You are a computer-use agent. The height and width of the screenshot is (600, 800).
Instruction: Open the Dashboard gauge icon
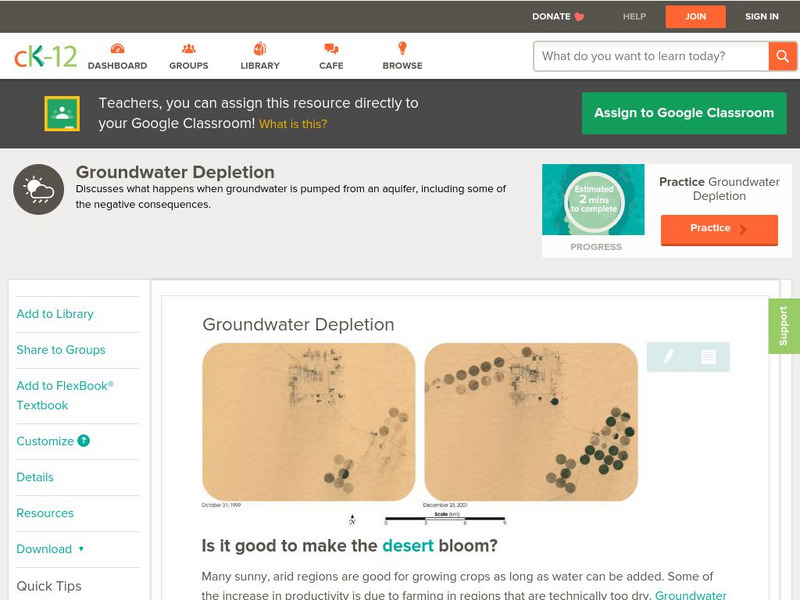point(117,48)
